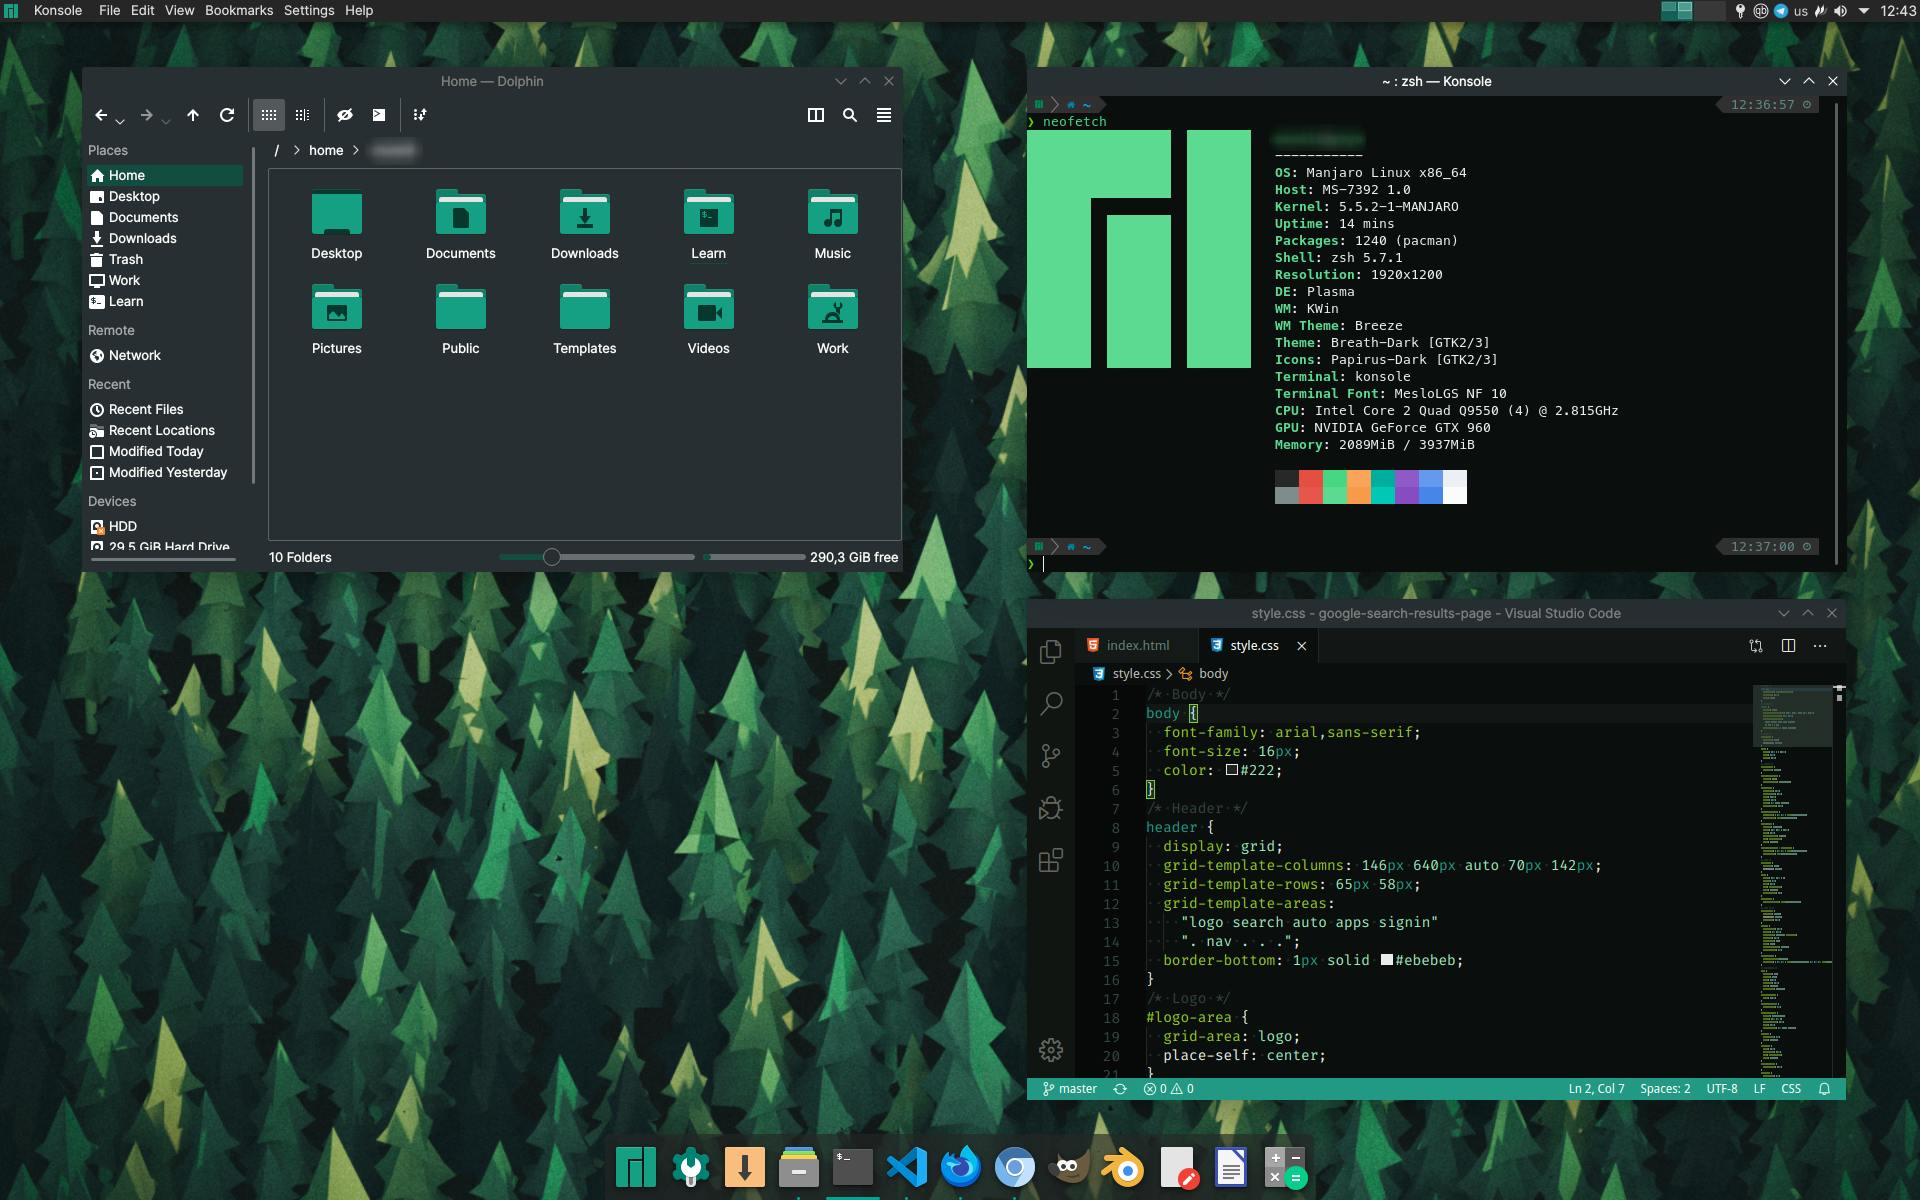Adjust the Dolphin zoom slider handle
This screenshot has height=1200, width=1920.
(x=551, y=557)
